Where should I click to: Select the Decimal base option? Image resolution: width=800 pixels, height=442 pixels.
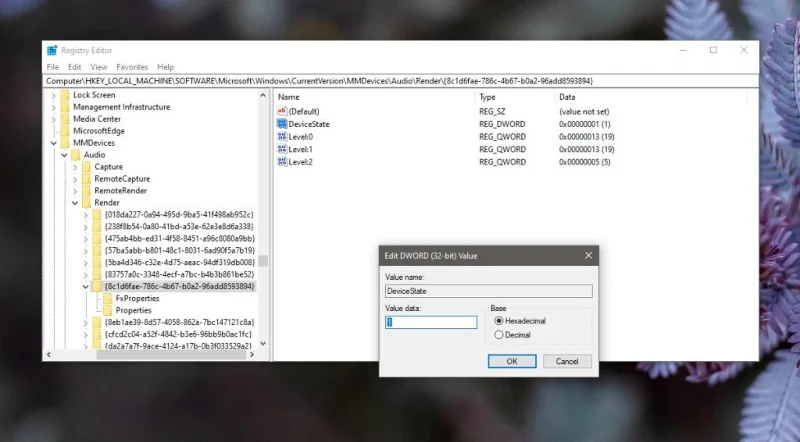[498, 335]
